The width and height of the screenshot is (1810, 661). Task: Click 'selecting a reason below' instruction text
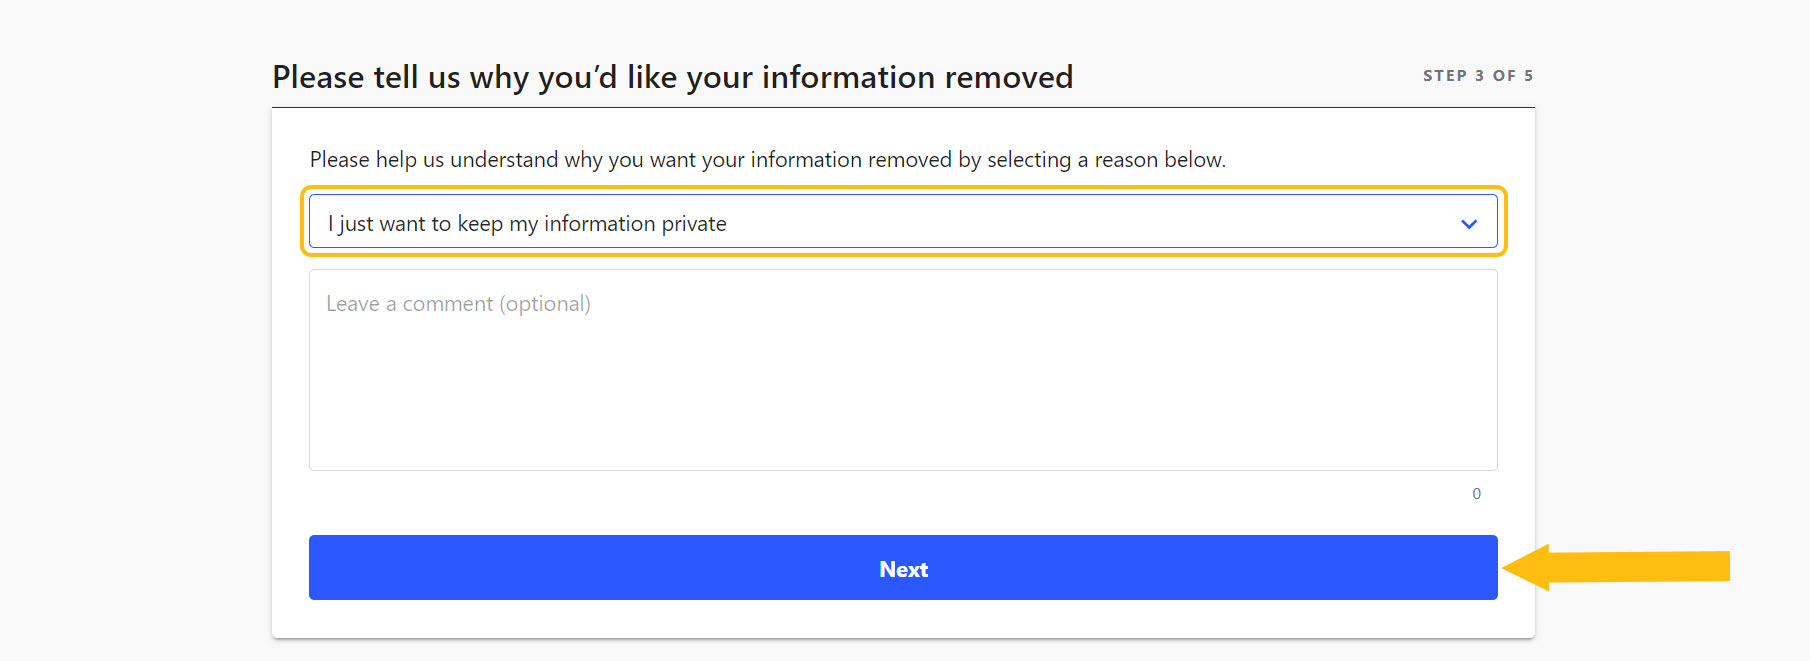click(x=1106, y=160)
